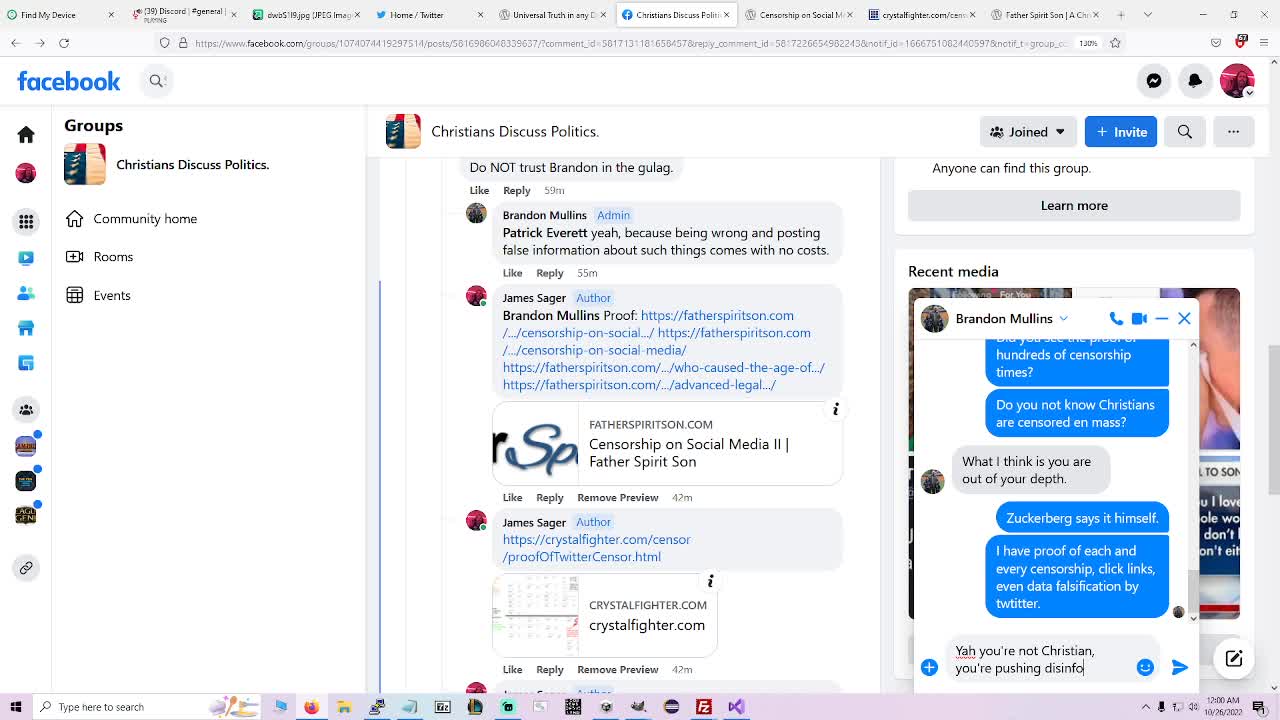
Task: Open Visual Studio from the taskbar
Action: [x=736, y=707]
